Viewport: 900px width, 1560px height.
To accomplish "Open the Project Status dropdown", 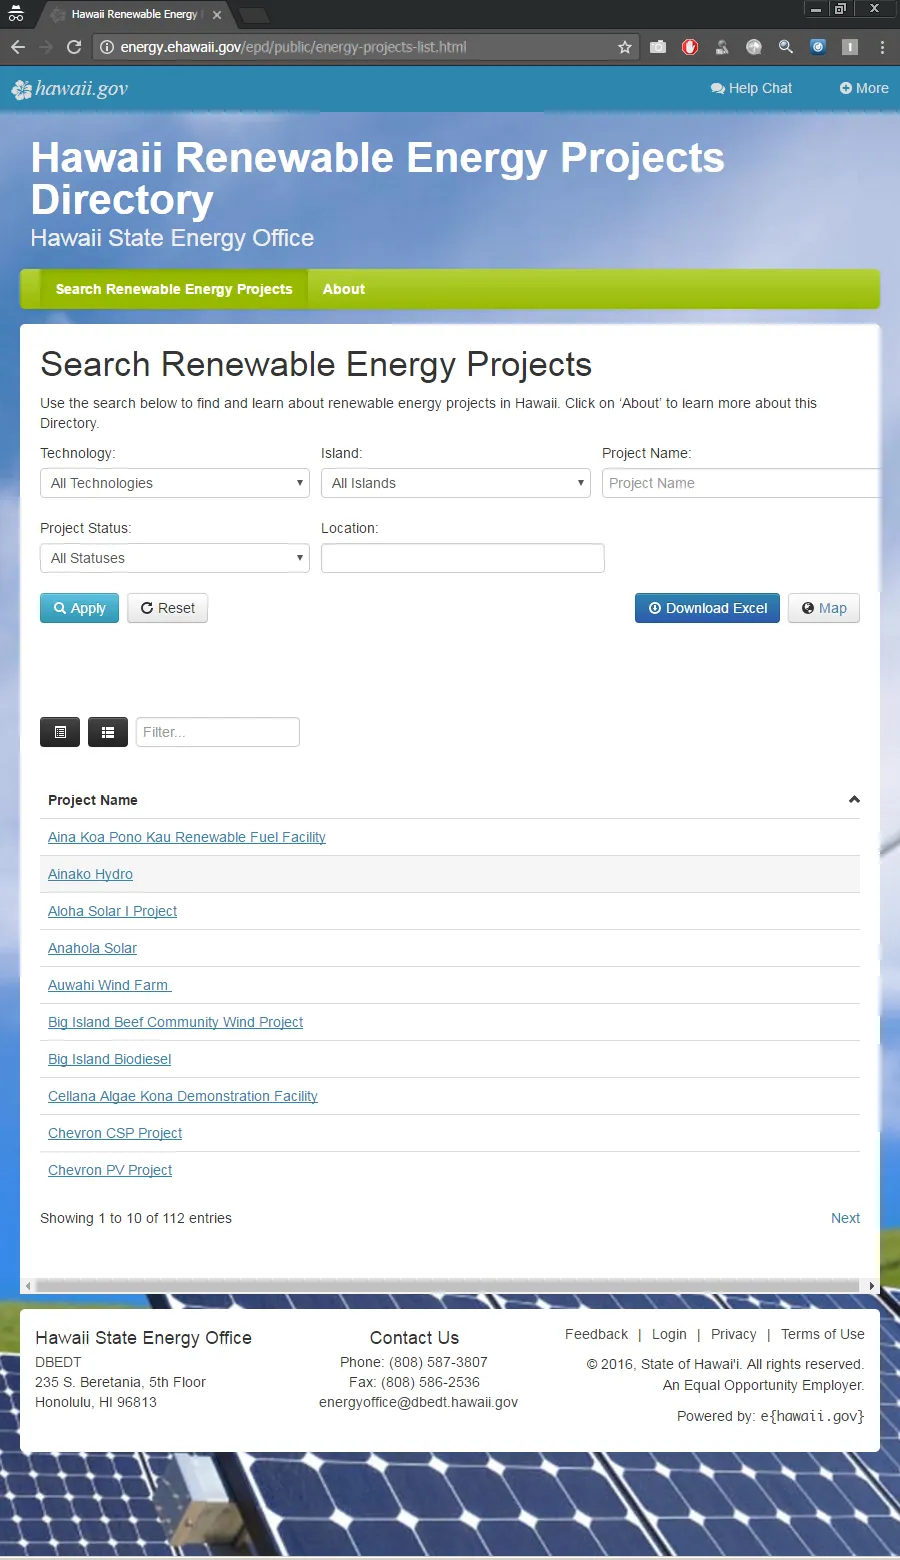I will click(175, 558).
